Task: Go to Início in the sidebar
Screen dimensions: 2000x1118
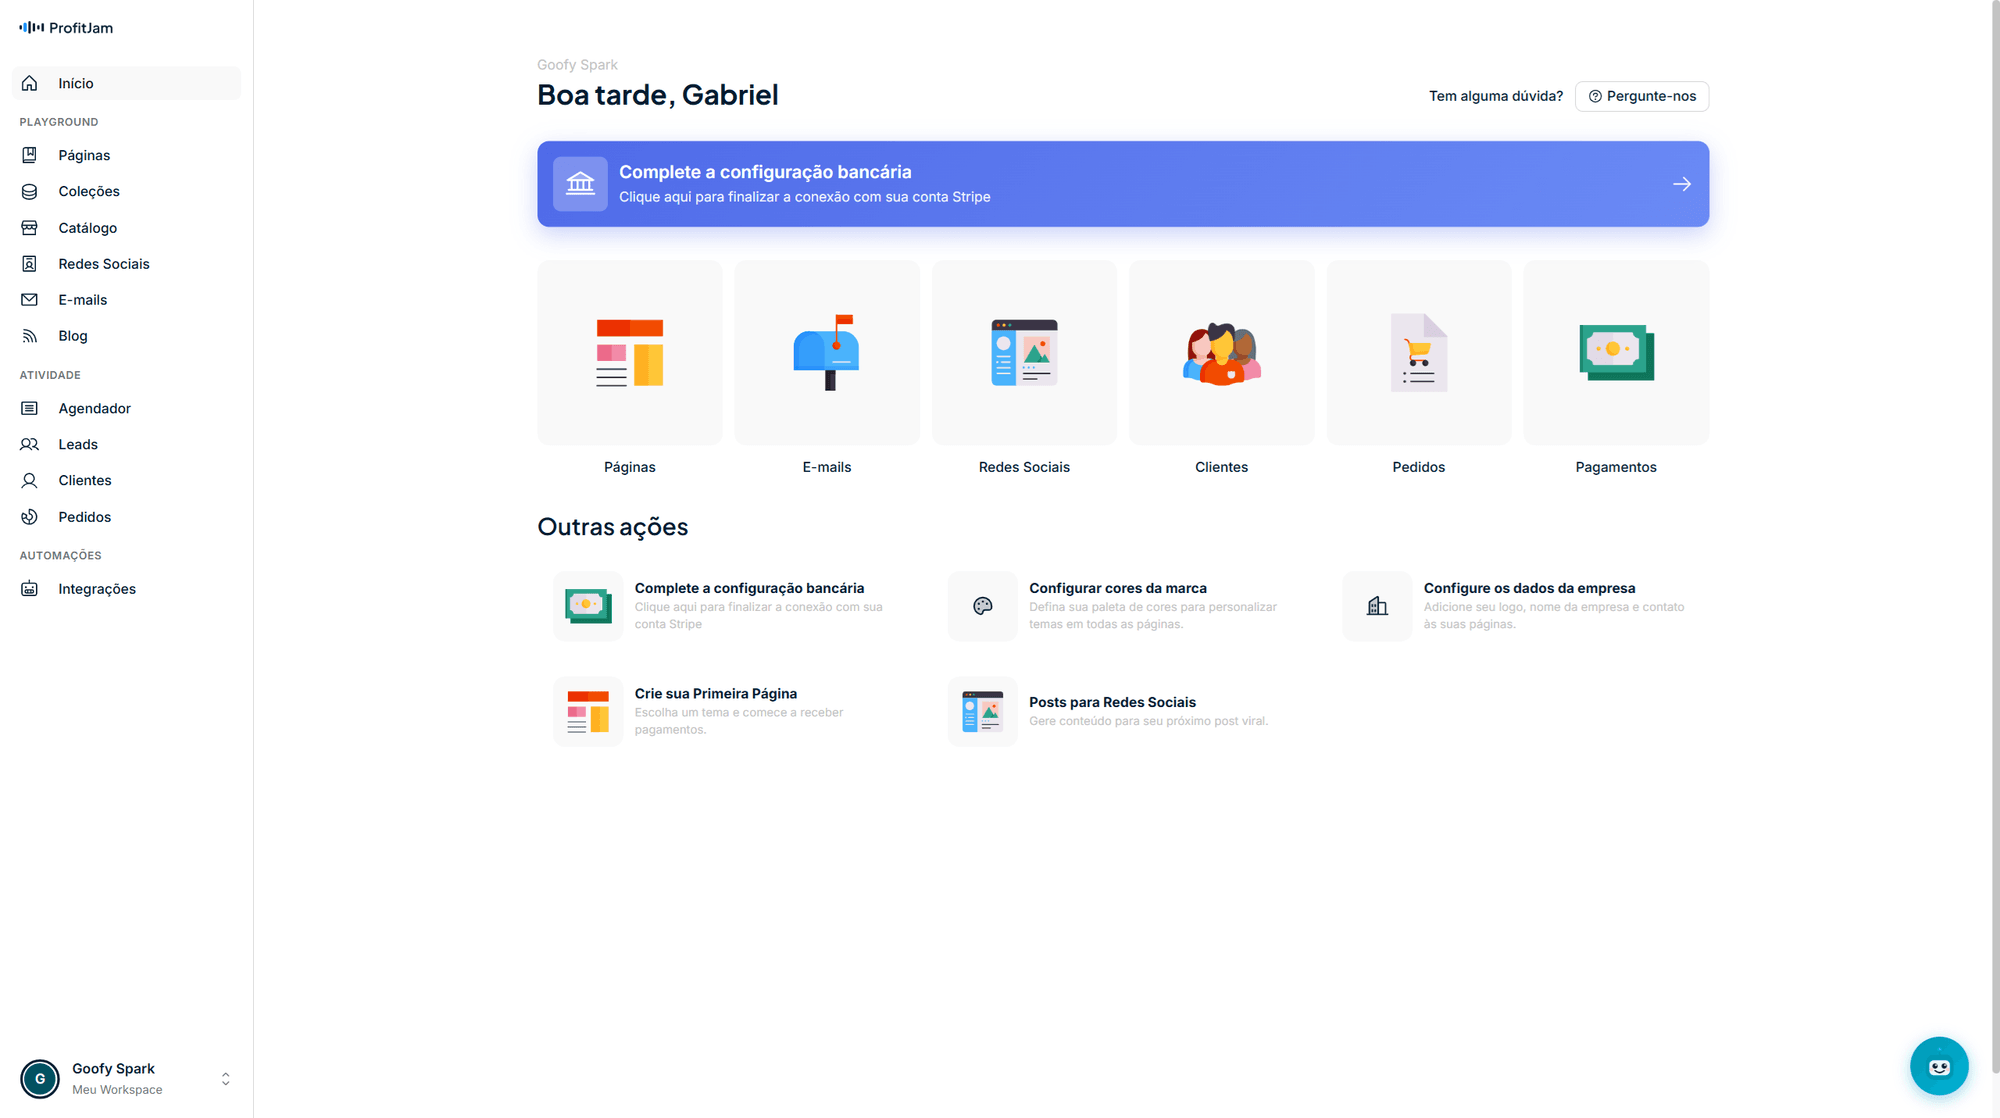Action: pyautogui.click(x=126, y=83)
